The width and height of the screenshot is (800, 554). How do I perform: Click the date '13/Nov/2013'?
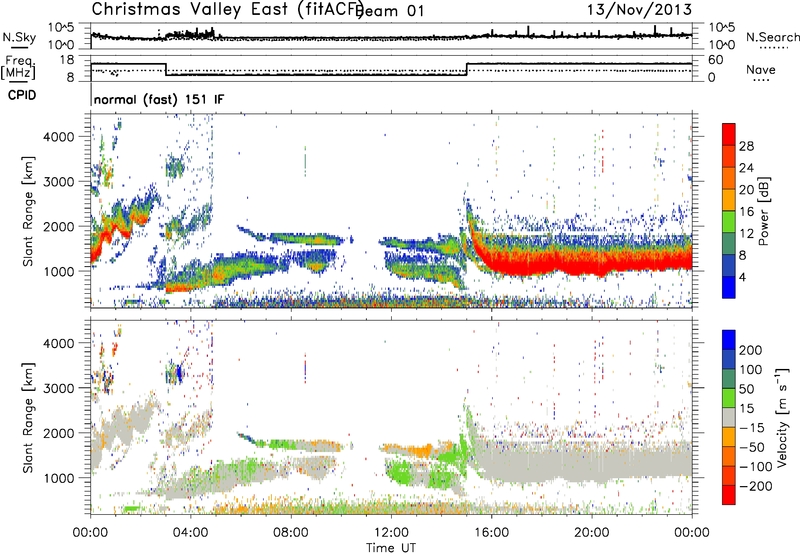click(639, 10)
